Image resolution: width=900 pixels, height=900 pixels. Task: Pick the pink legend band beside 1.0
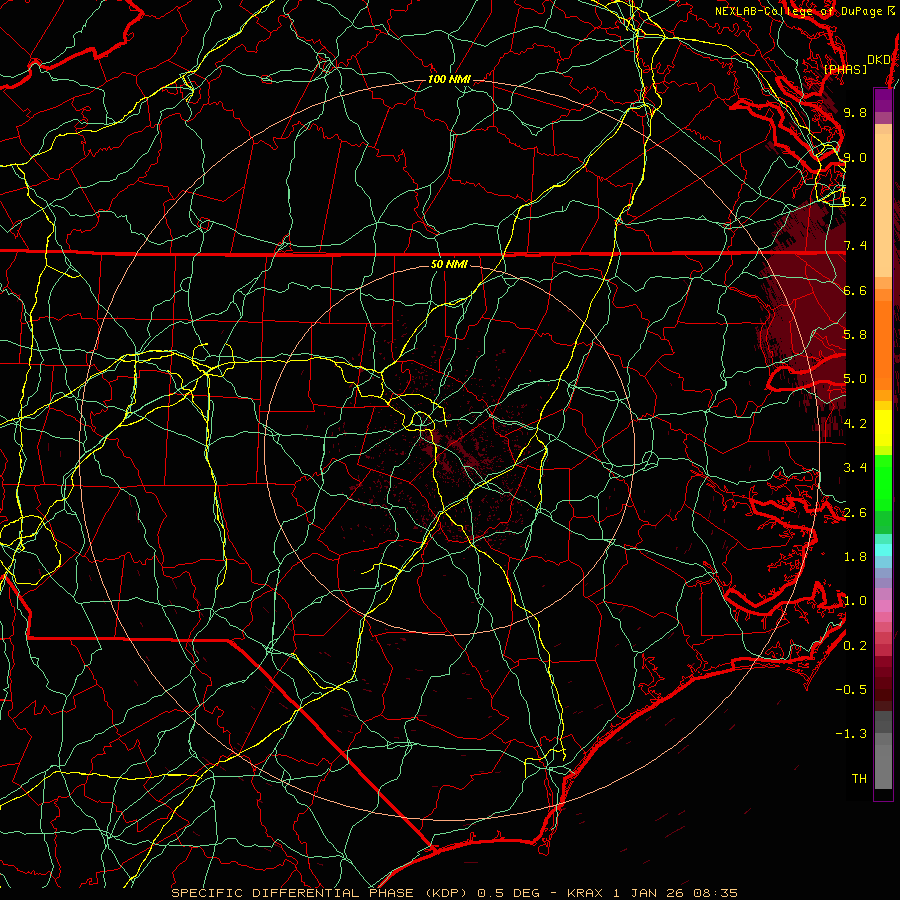[883, 606]
